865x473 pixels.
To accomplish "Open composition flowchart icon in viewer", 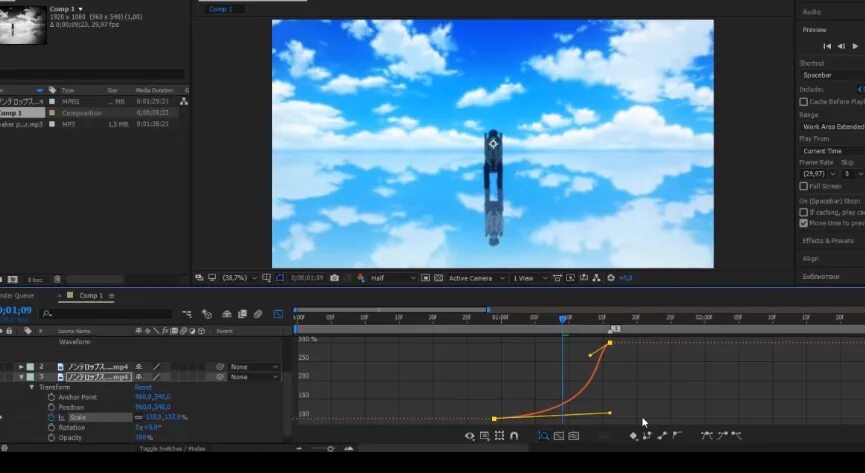I will point(596,278).
